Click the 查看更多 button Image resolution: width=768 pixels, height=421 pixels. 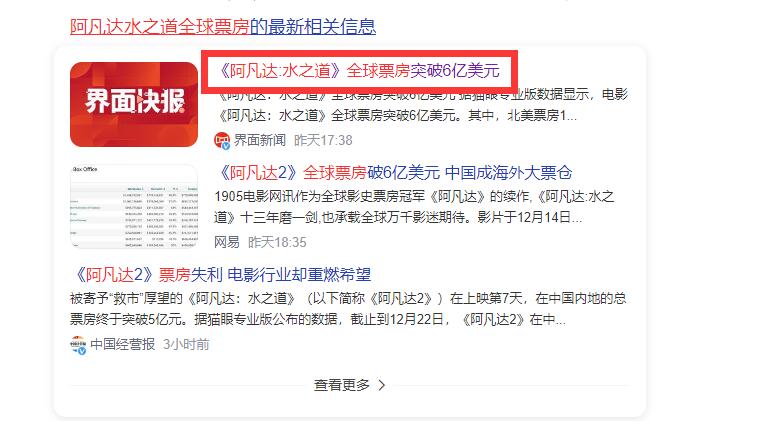click(x=350, y=385)
